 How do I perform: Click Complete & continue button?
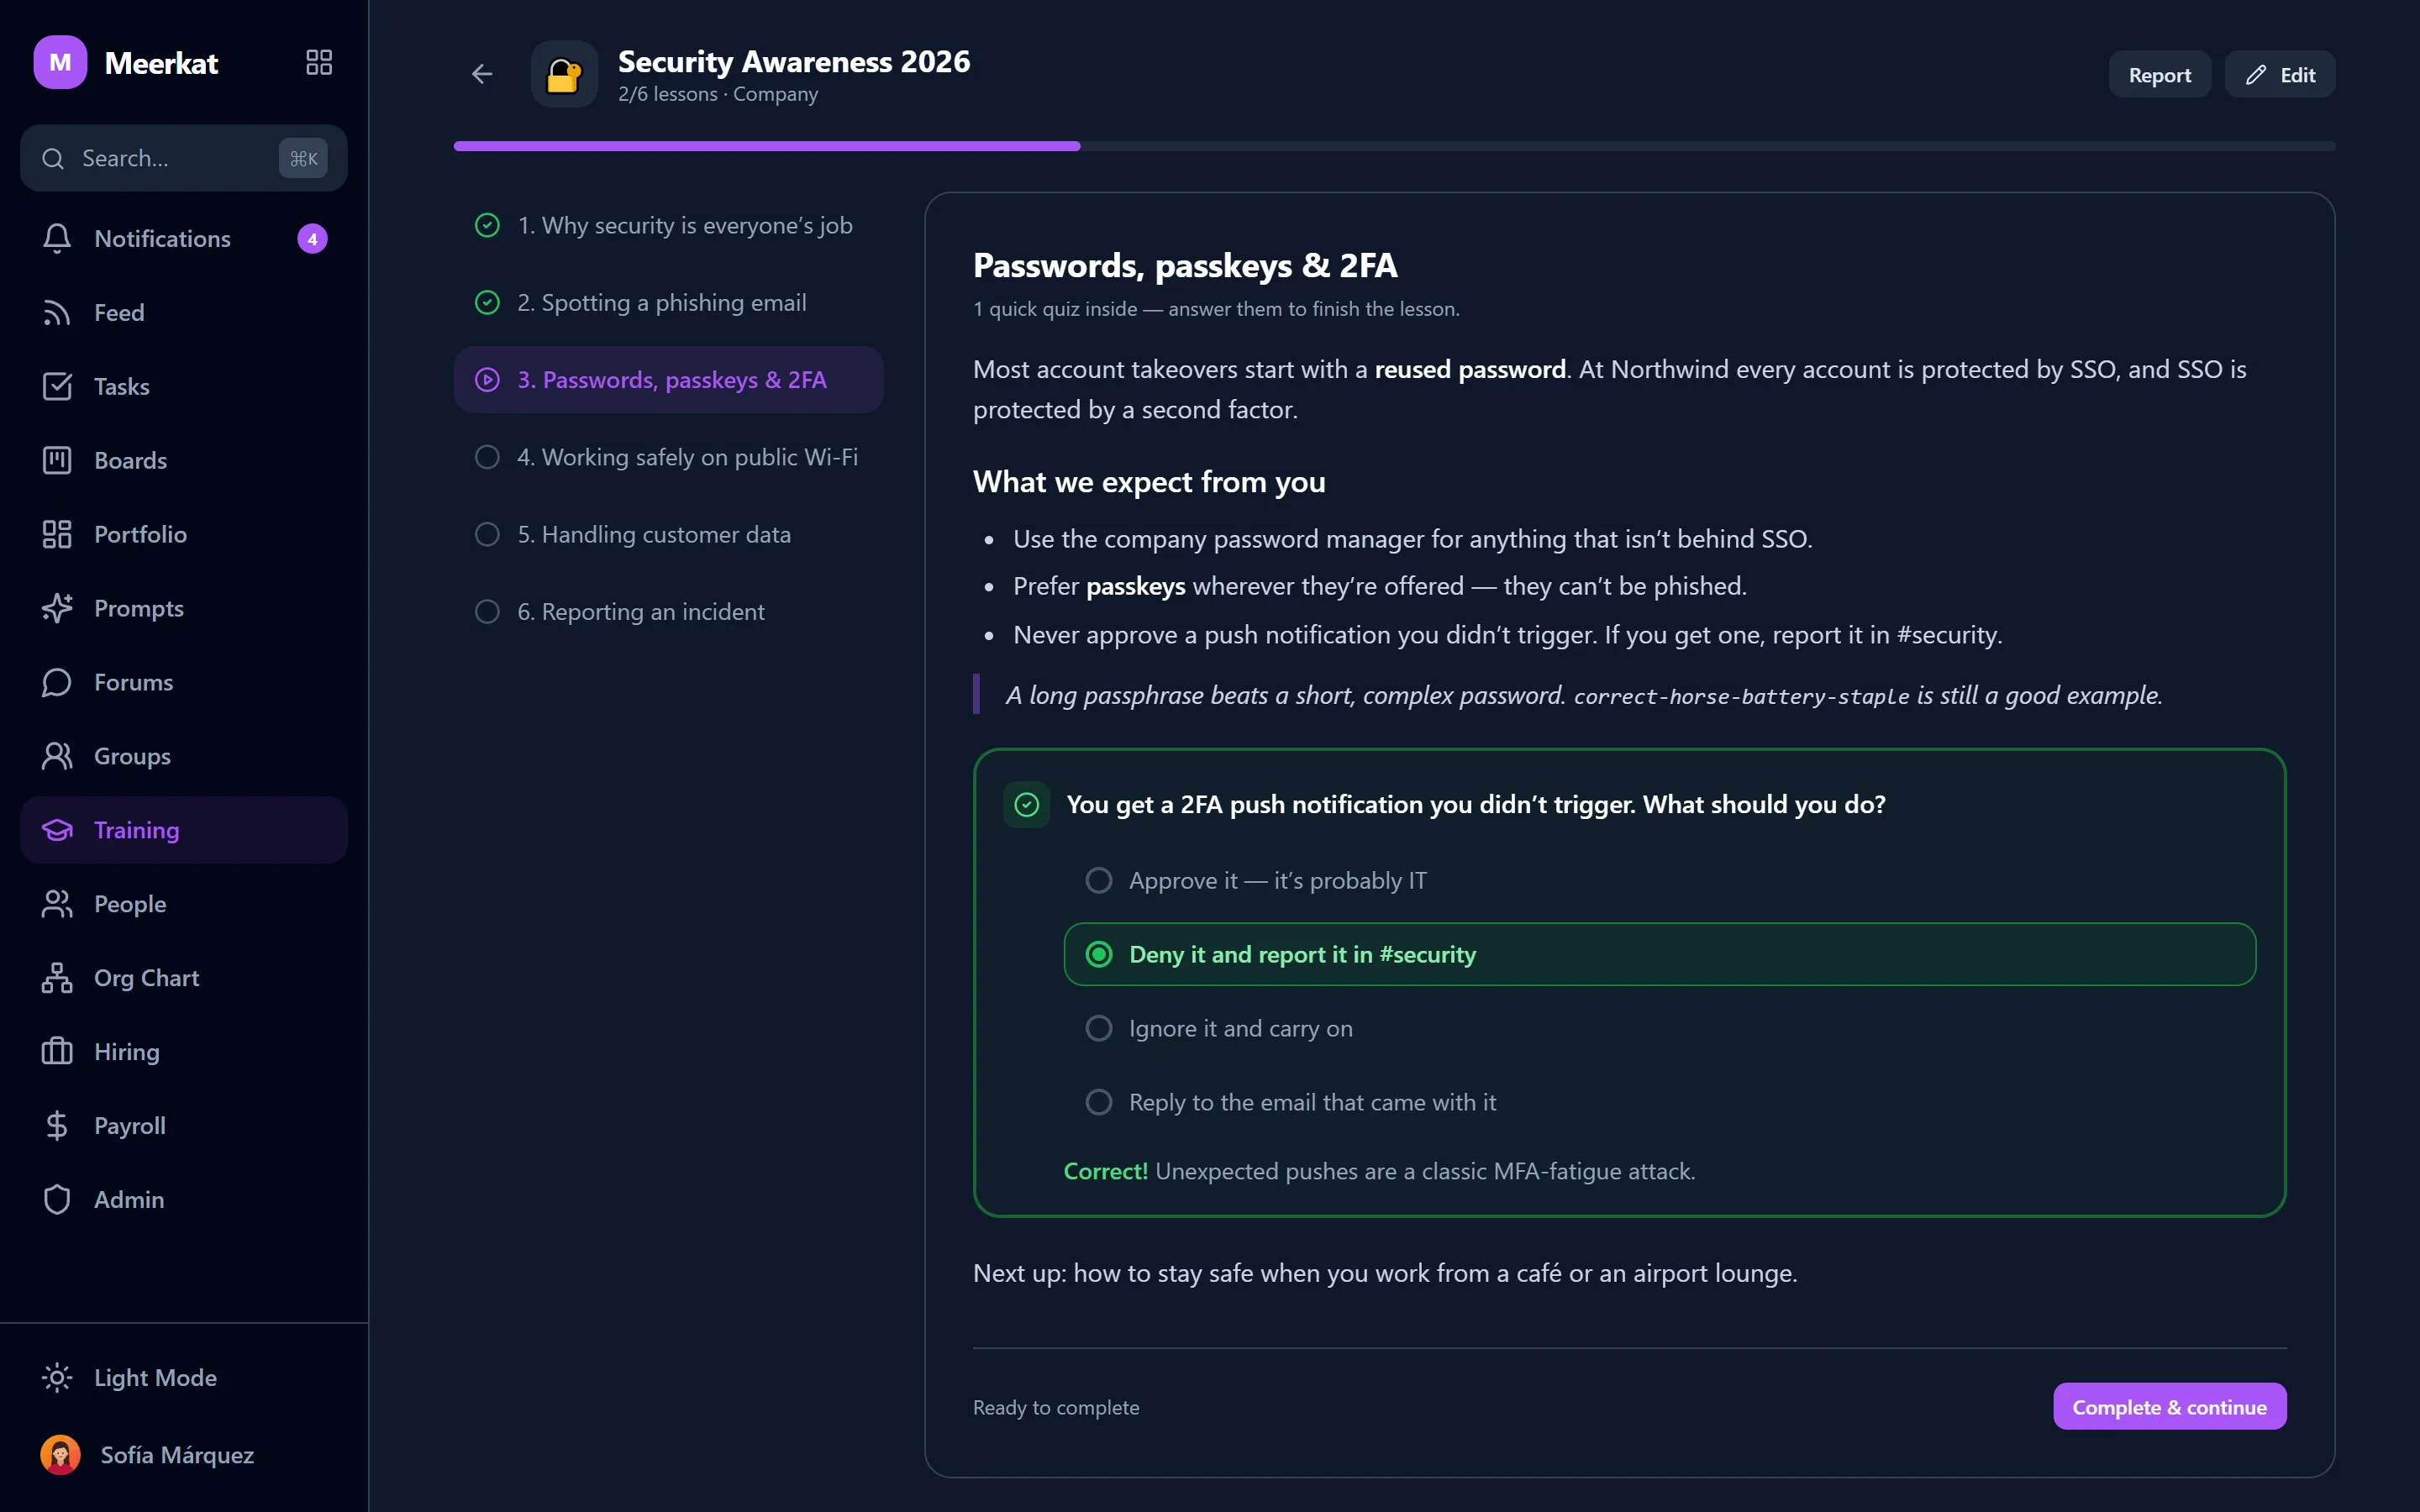point(2169,1407)
